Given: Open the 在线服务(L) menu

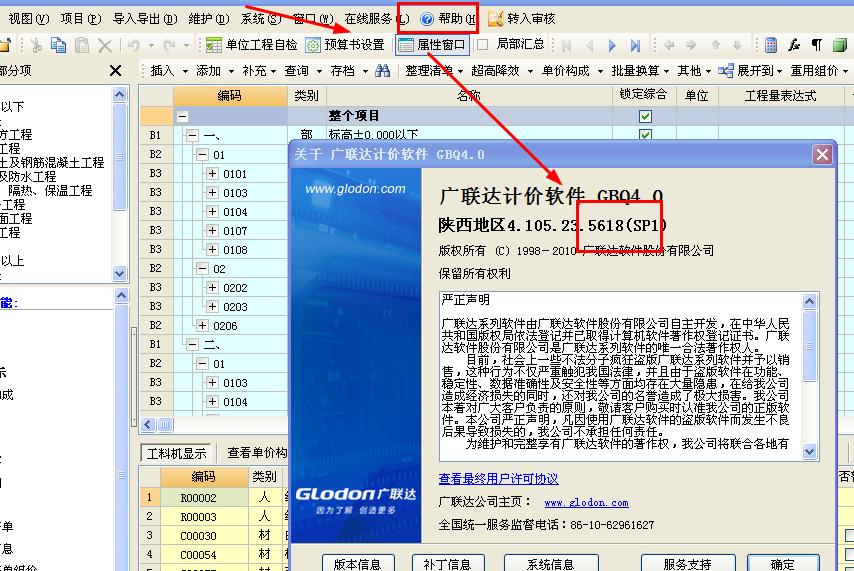Looking at the screenshot, I should click(376, 19).
